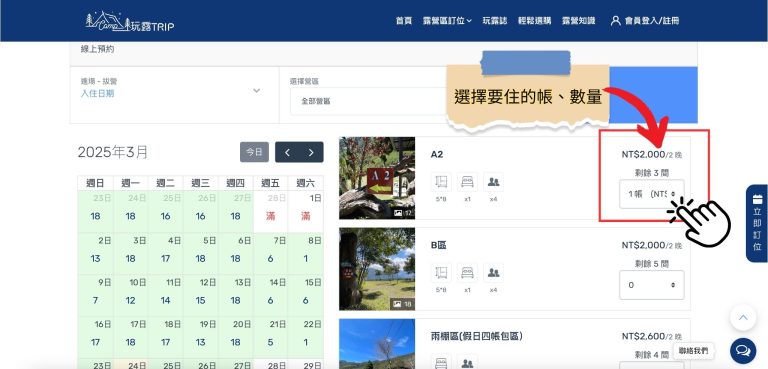Screen dimensions: 768x369
Task: Select March 10 on the calendar
Action: 130,295
